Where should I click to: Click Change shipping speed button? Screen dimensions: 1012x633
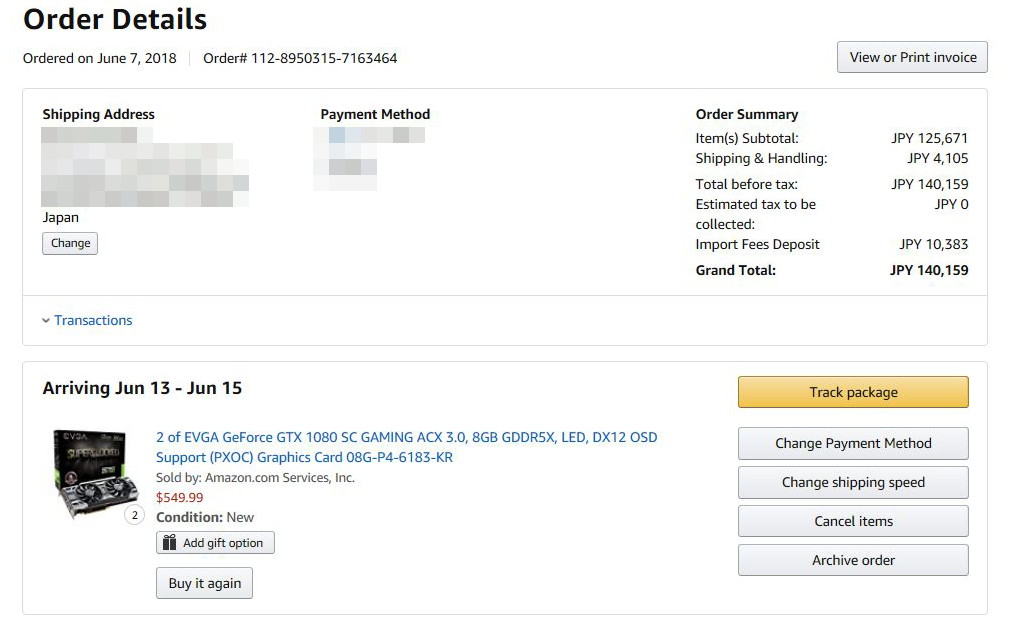[853, 483]
